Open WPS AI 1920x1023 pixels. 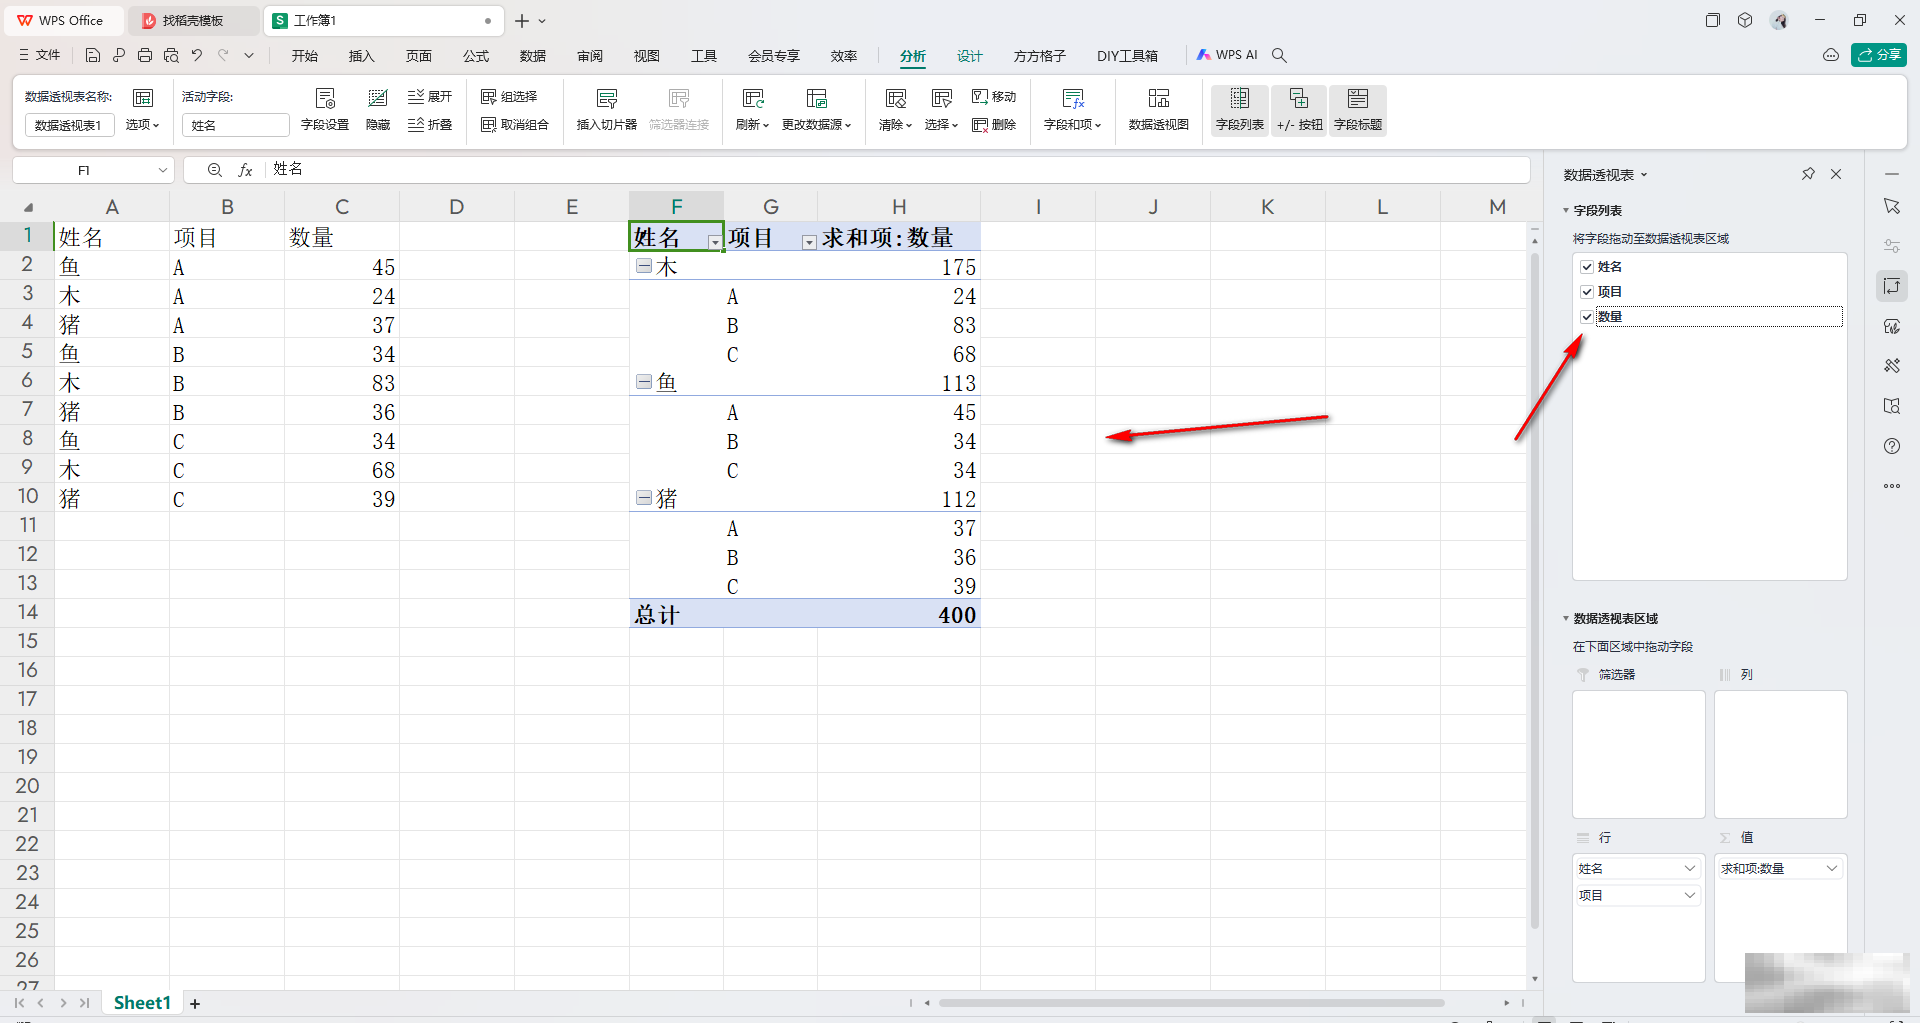pos(1228,55)
